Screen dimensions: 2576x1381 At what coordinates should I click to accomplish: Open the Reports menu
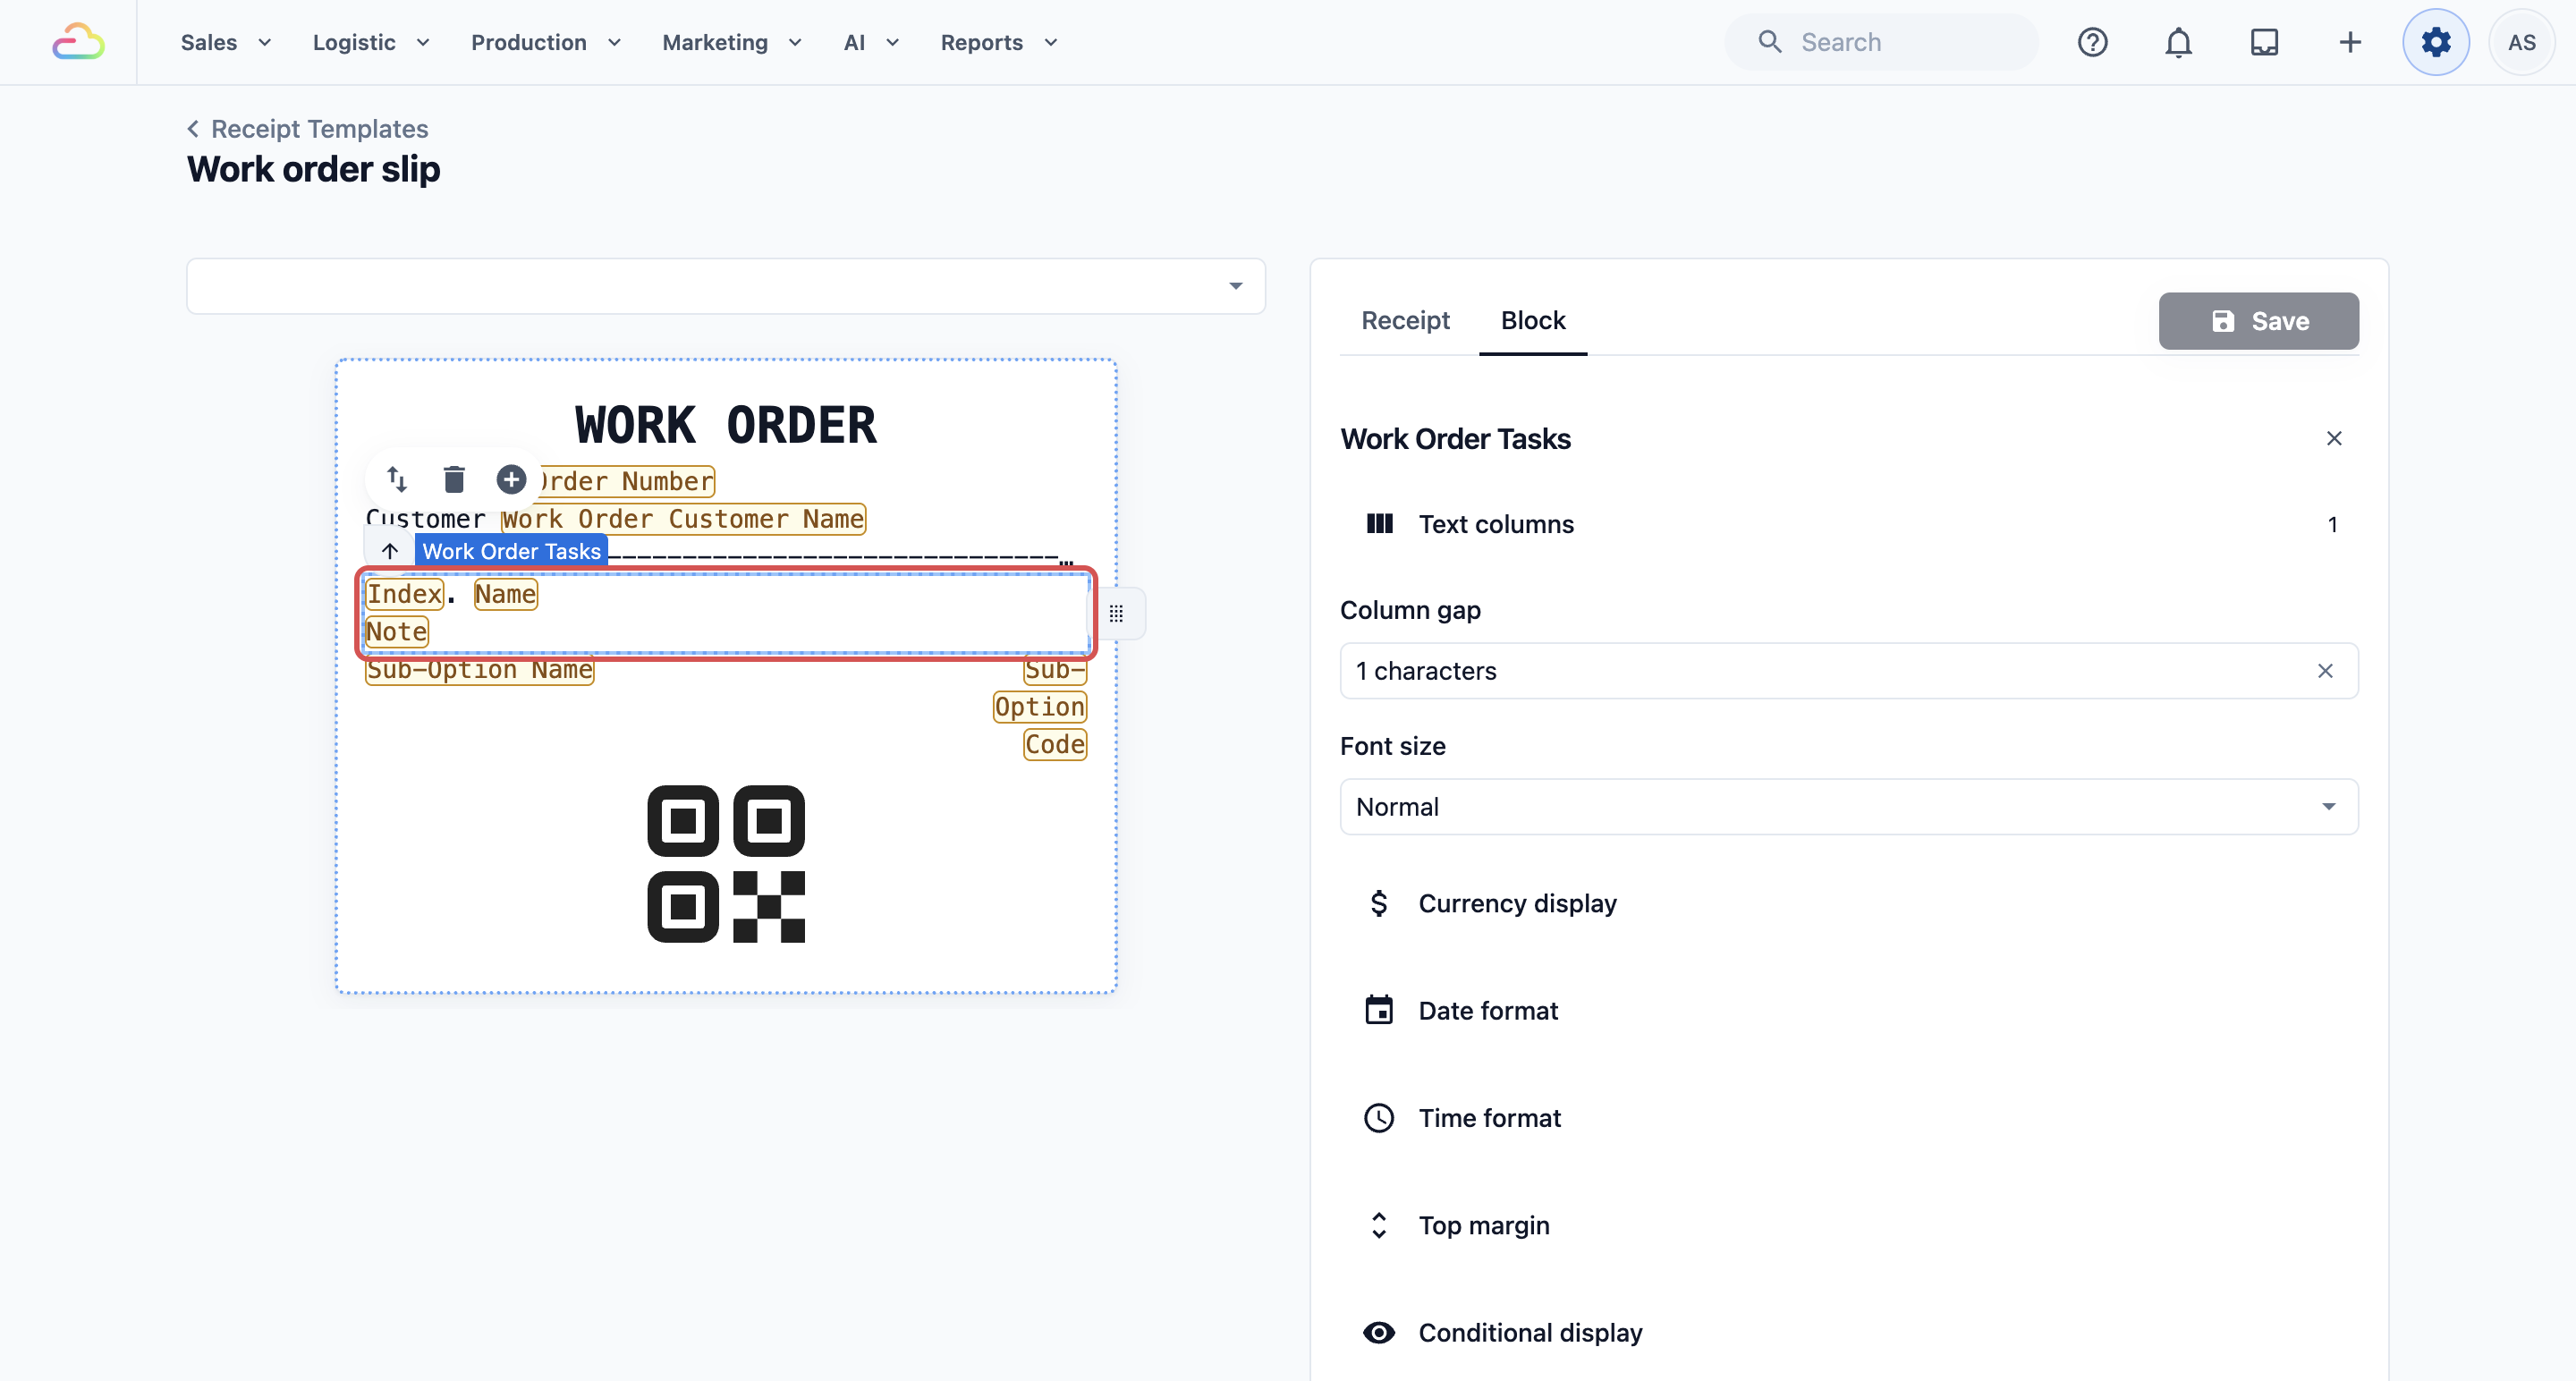[x=999, y=42]
